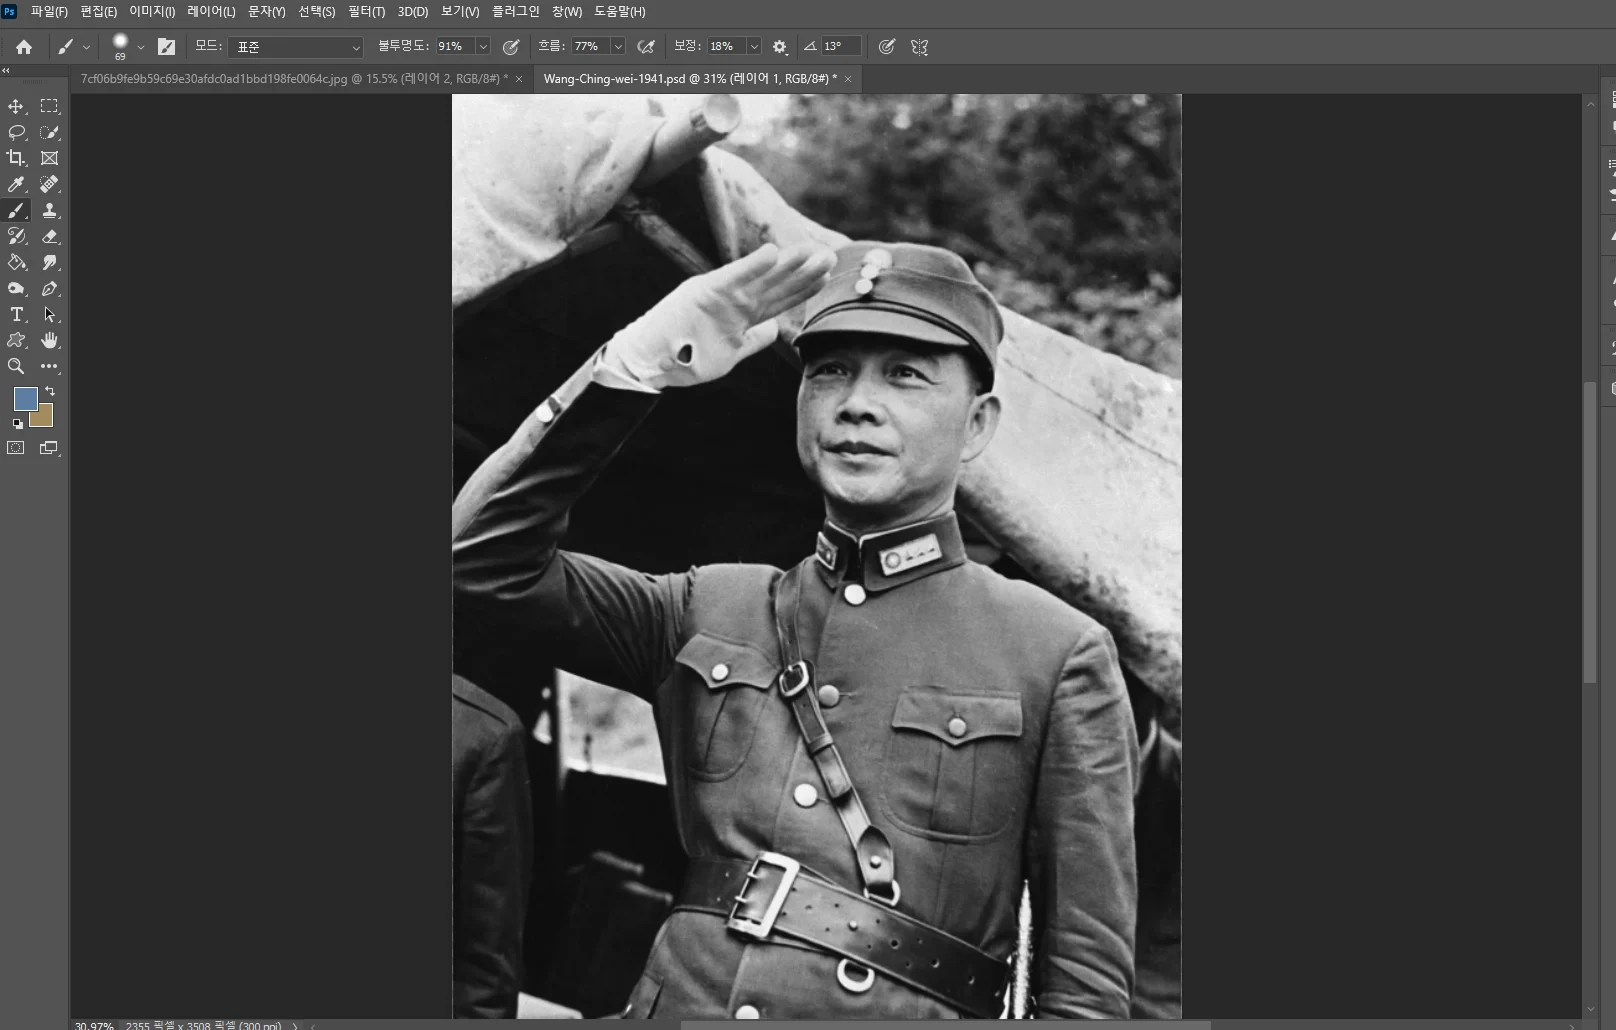The image size is (1616, 1030).
Task: Switch to the 7cf06b9fe9b59c69e30afdc0ad1bbd198fe0064c.jpg tab
Action: [x=294, y=78]
